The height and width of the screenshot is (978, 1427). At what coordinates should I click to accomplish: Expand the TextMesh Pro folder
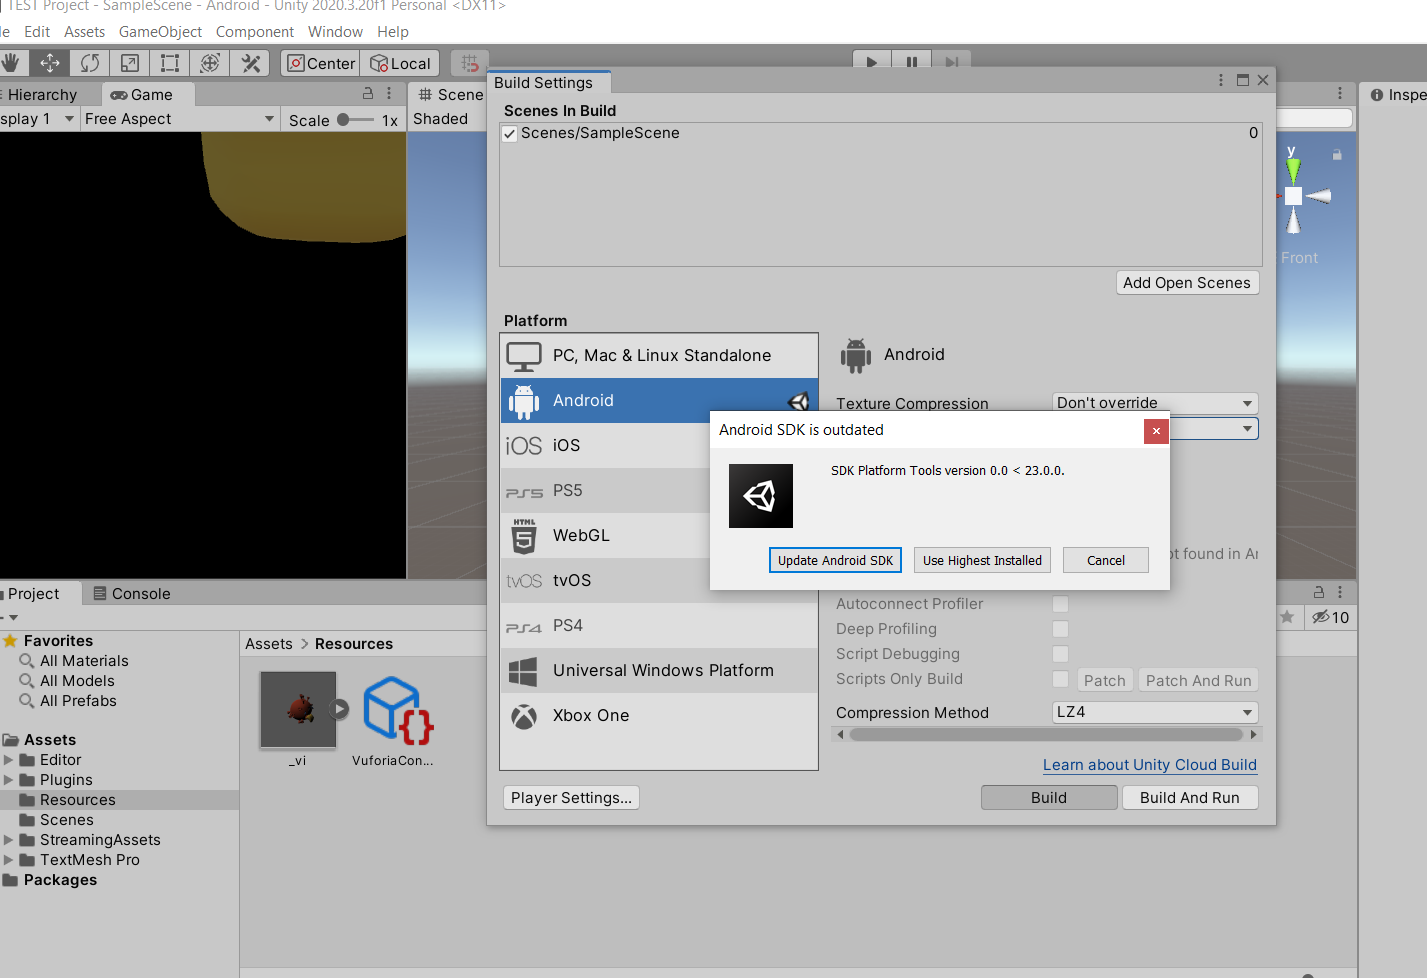[x=9, y=860]
